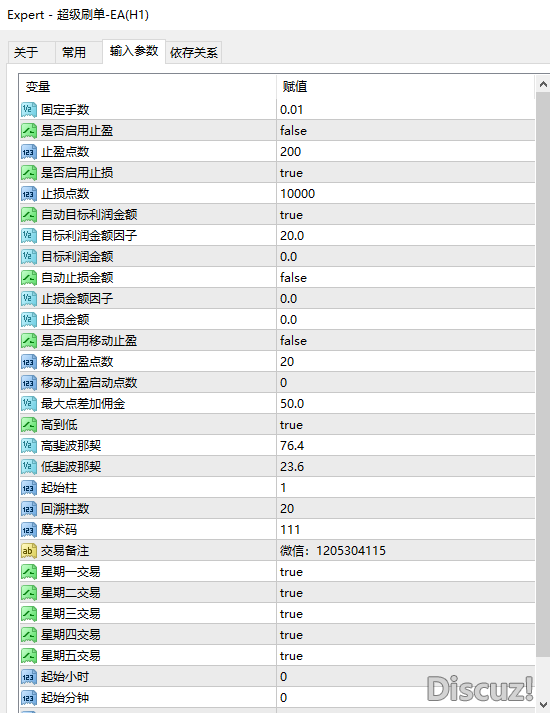550x713 pixels.
Task: Edit the 止损点数 value 10000
Action: coord(405,194)
